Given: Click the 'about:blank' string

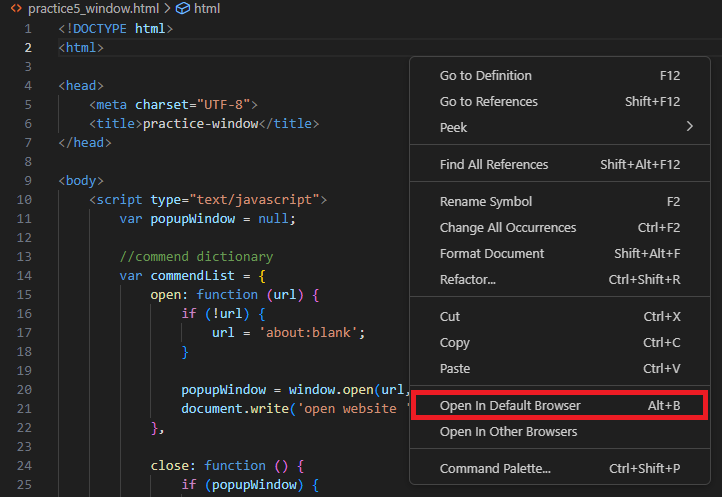Looking at the screenshot, I should click(x=308, y=333).
